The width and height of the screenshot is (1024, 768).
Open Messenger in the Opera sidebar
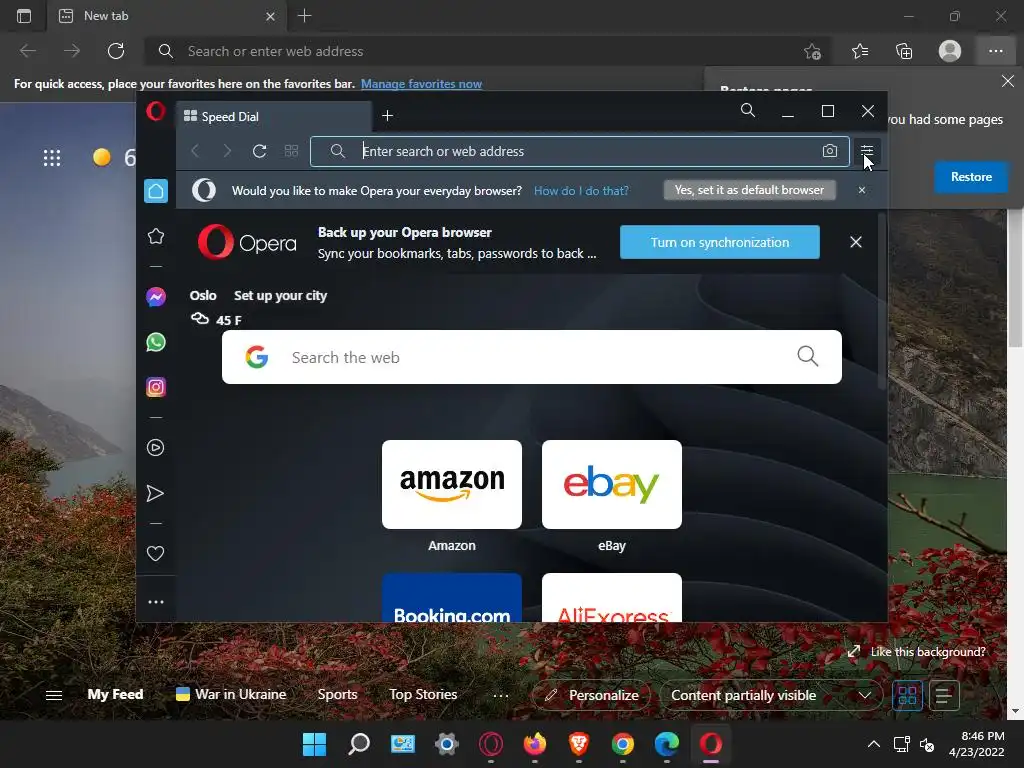(155, 297)
